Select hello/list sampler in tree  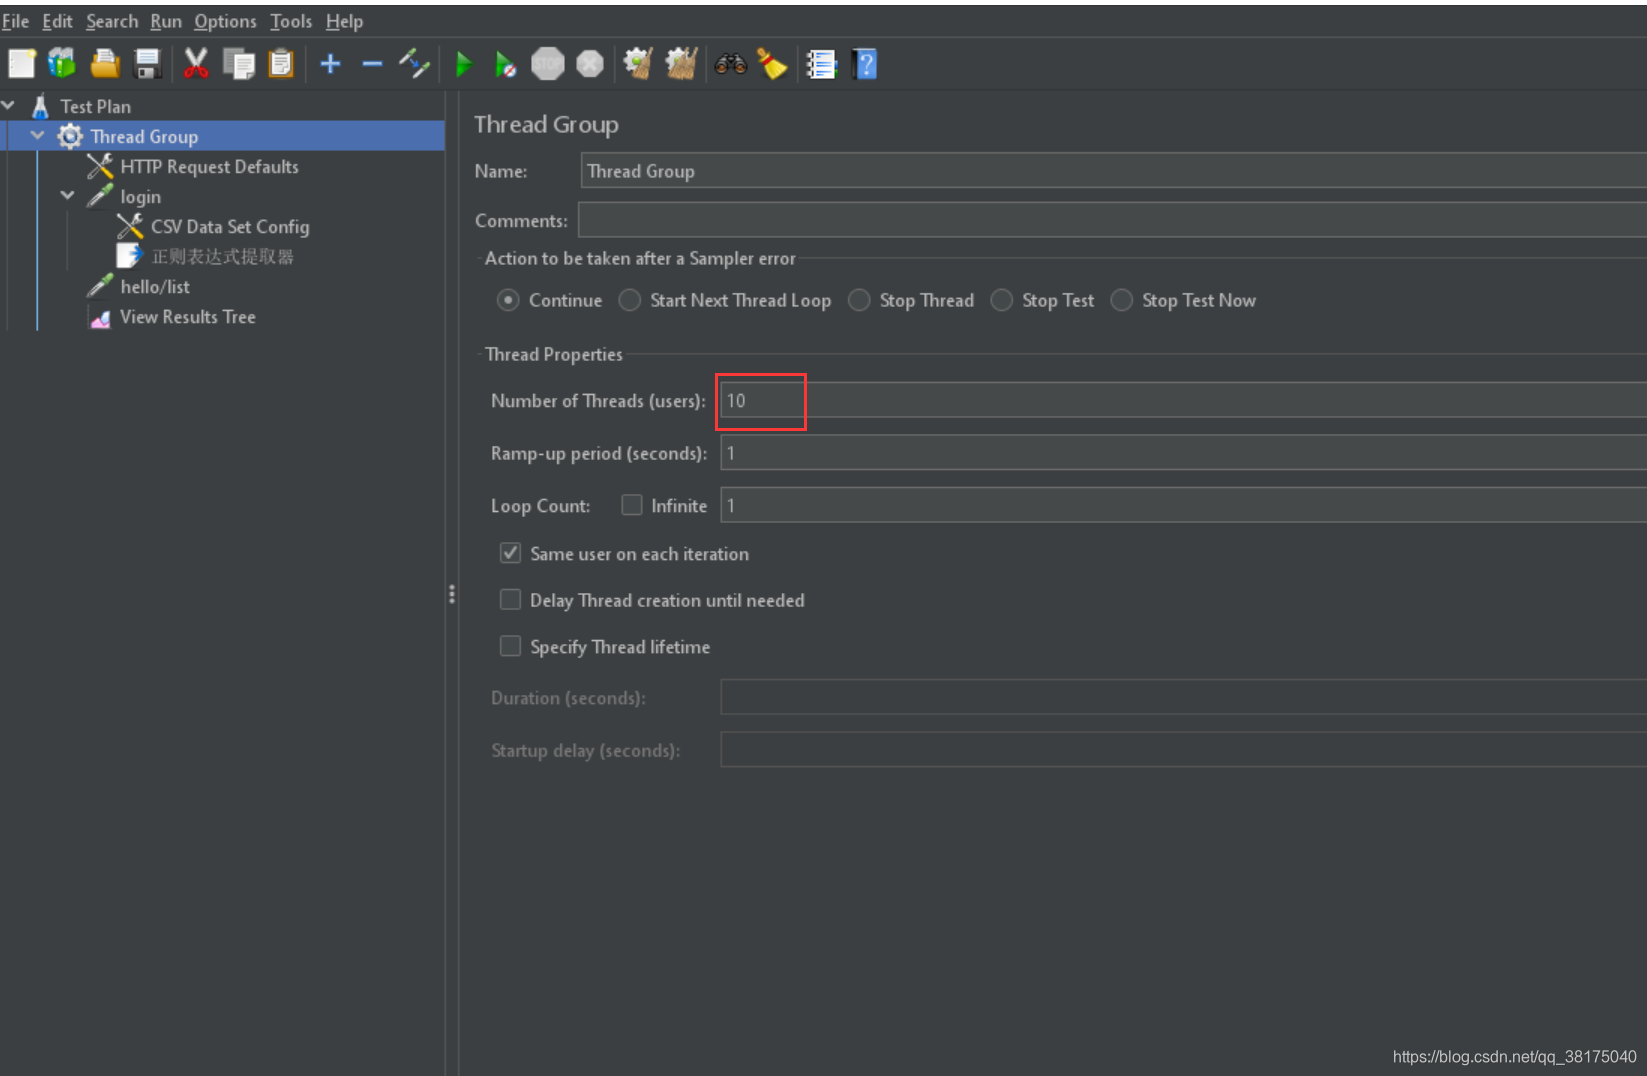point(155,286)
